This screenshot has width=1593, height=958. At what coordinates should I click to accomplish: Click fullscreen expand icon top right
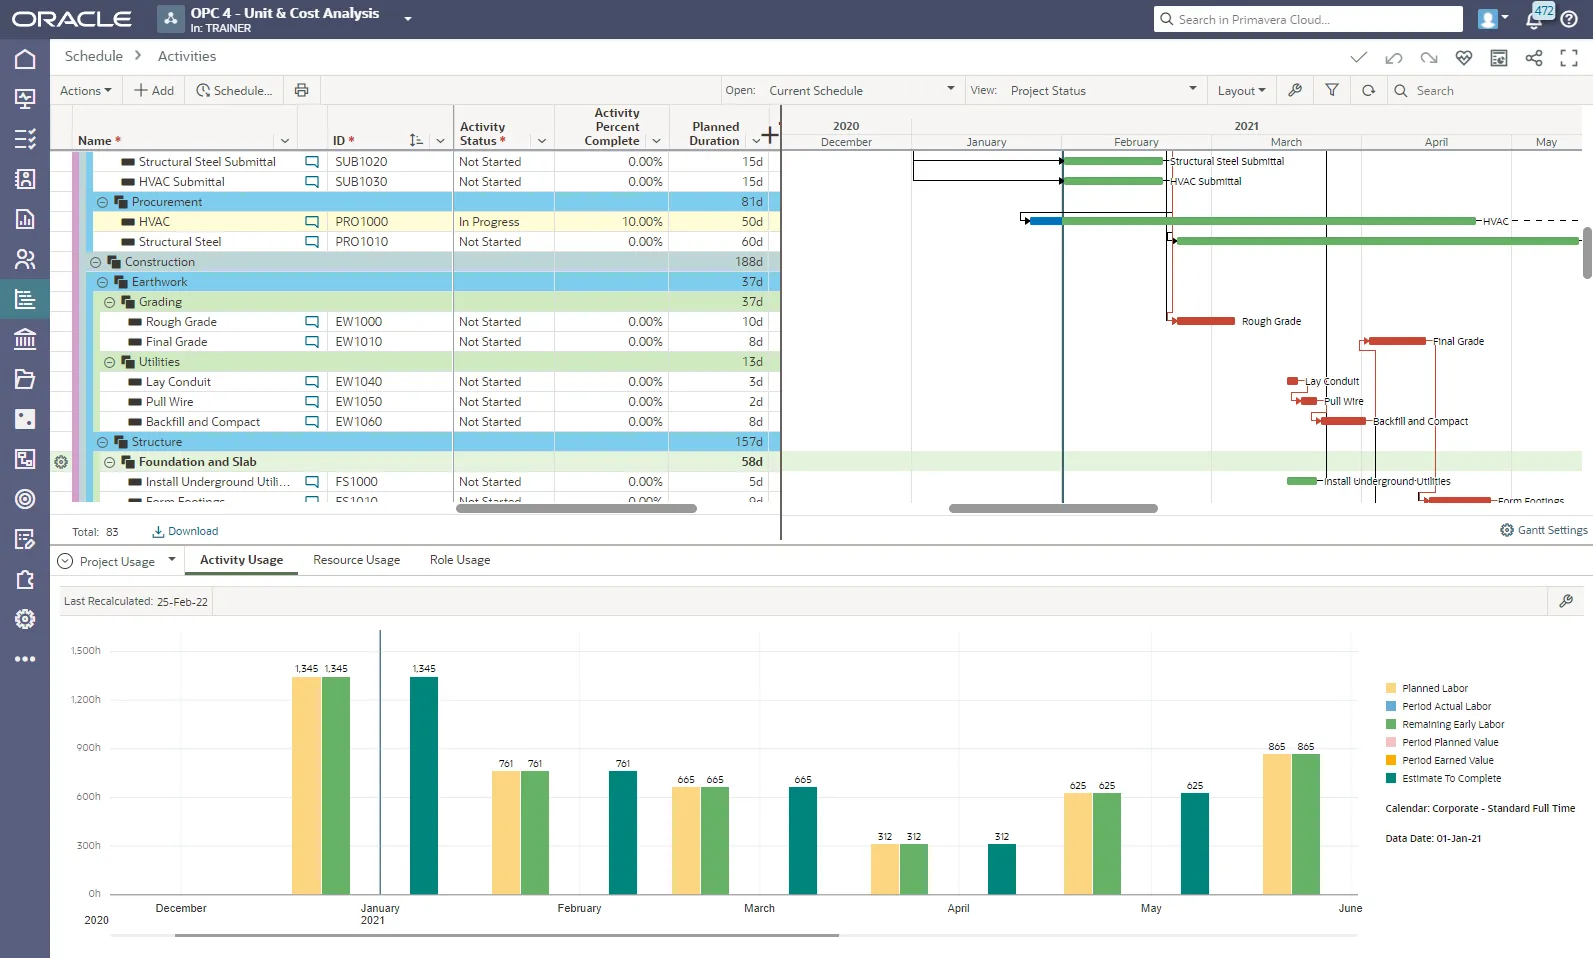click(x=1569, y=58)
